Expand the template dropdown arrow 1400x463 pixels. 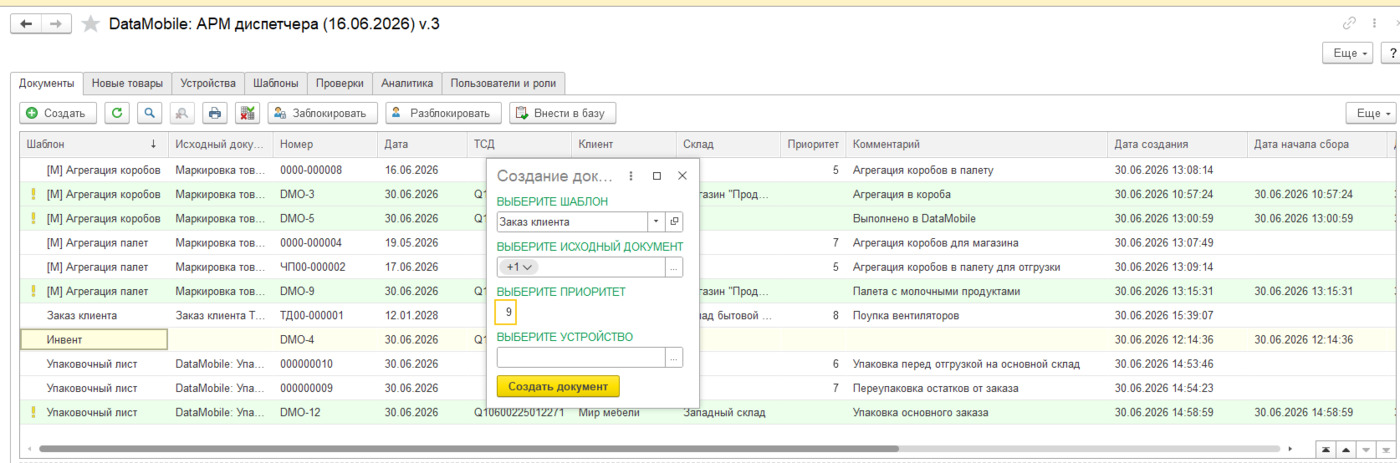click(x=656, y=222)
